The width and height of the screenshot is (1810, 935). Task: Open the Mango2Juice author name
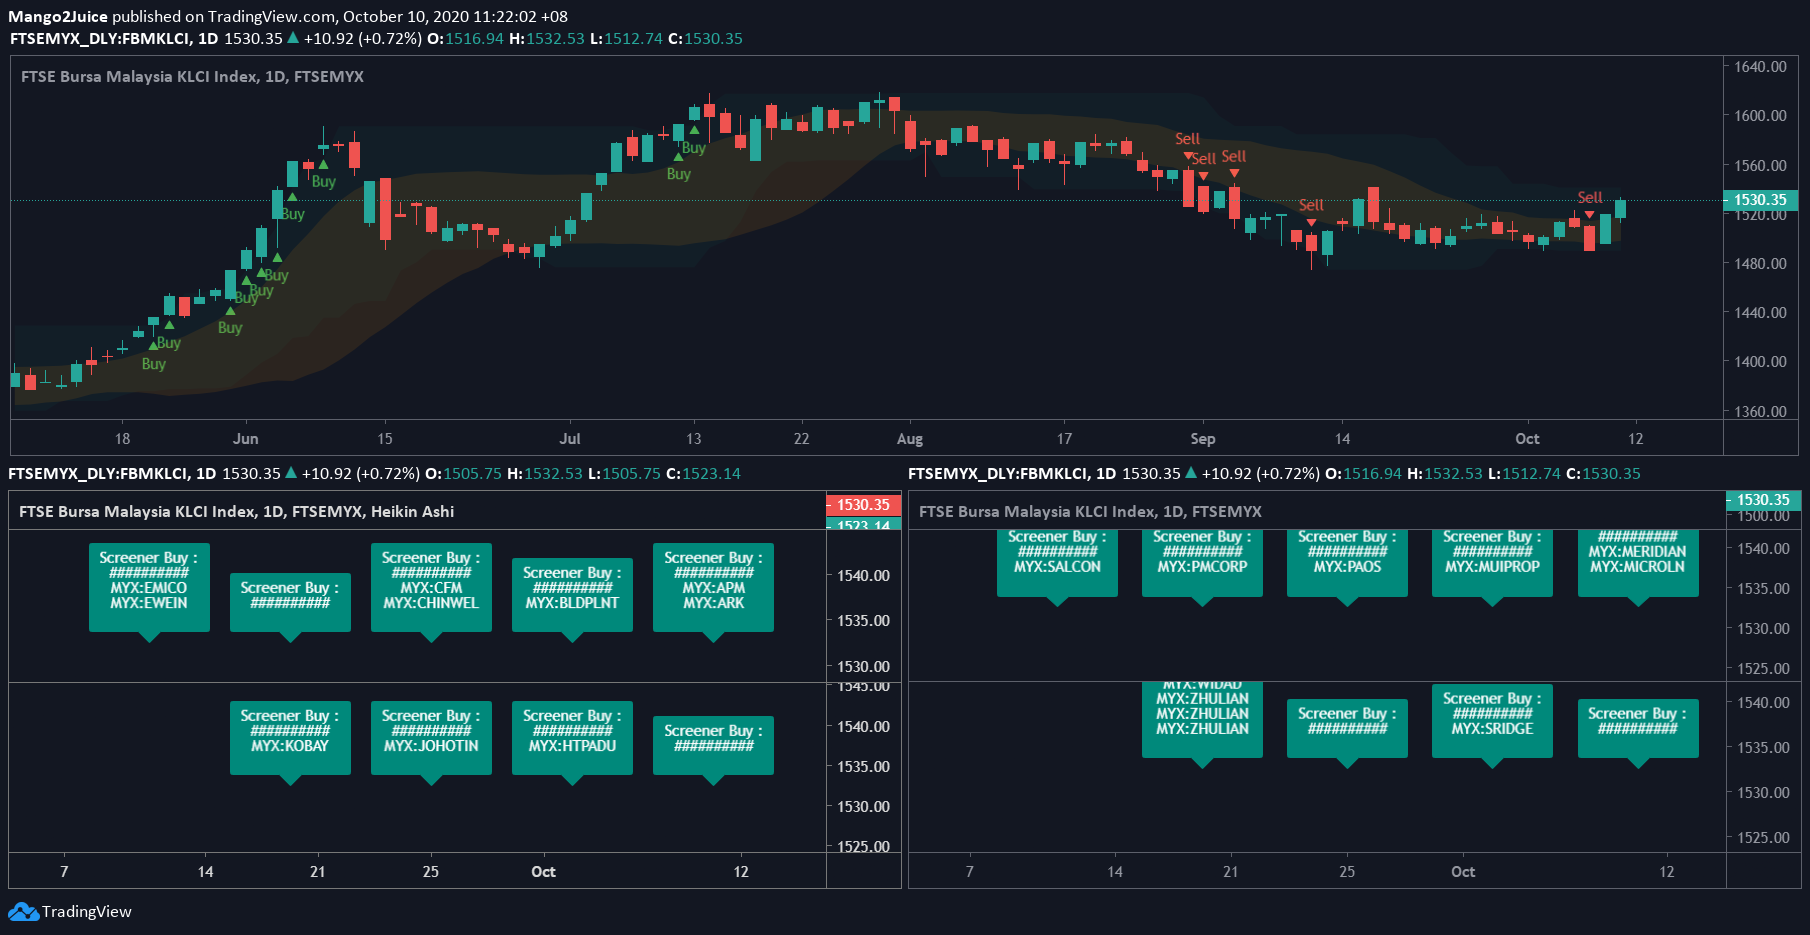(x=58, y=16)
